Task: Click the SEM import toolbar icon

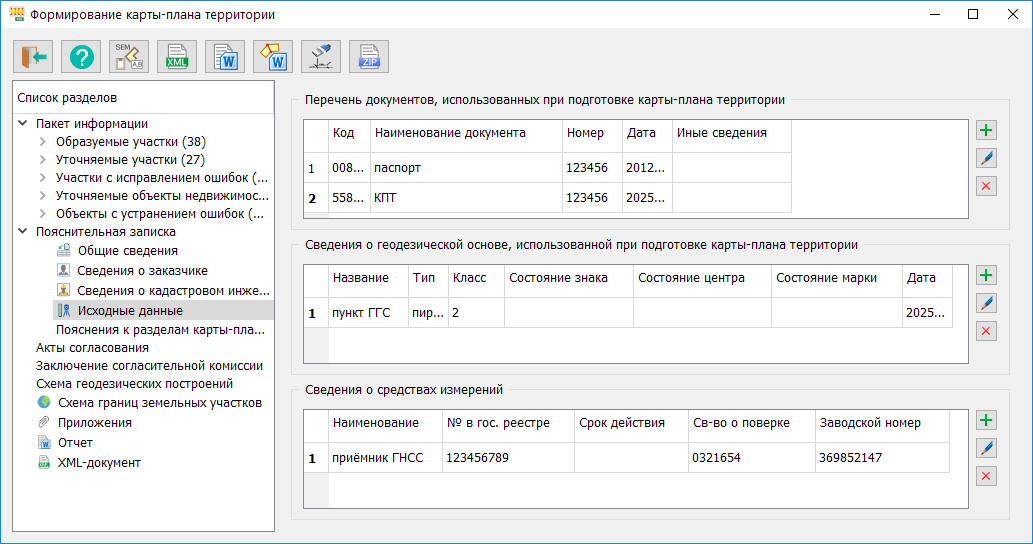Action: pyautogui.click(x=129, y=58)
